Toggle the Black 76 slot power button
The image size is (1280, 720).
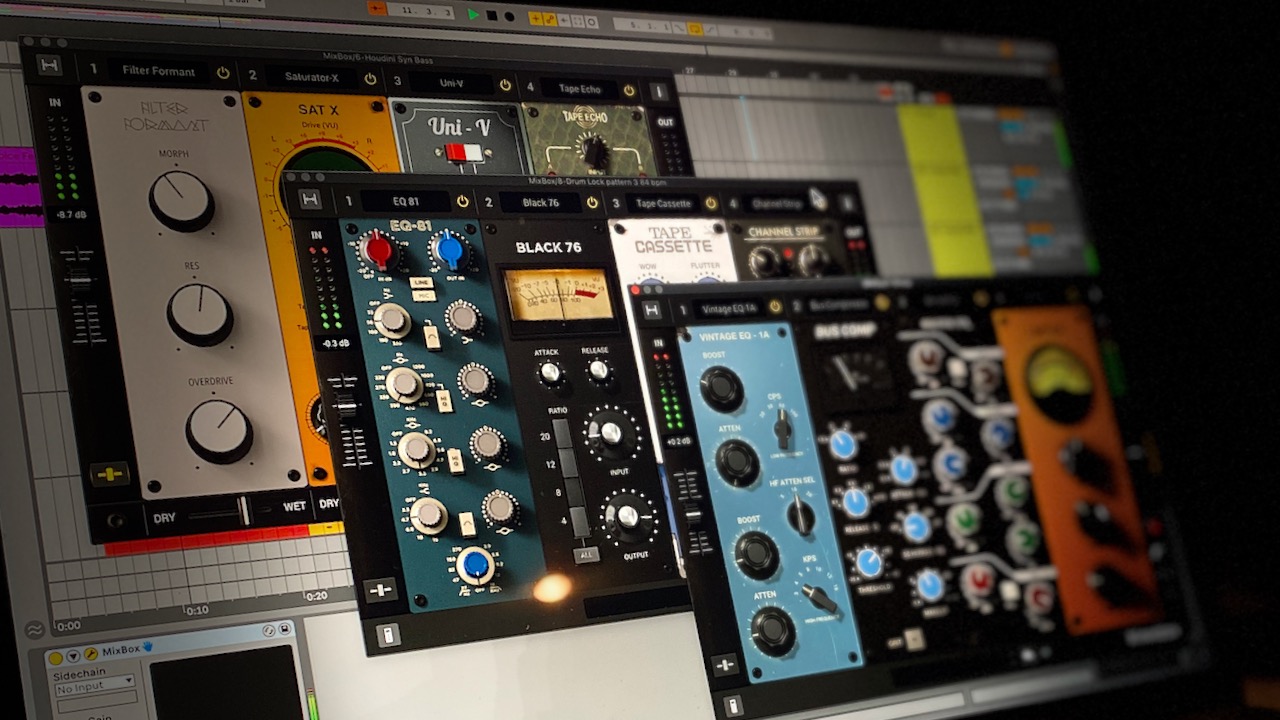(x=592, y=202)
